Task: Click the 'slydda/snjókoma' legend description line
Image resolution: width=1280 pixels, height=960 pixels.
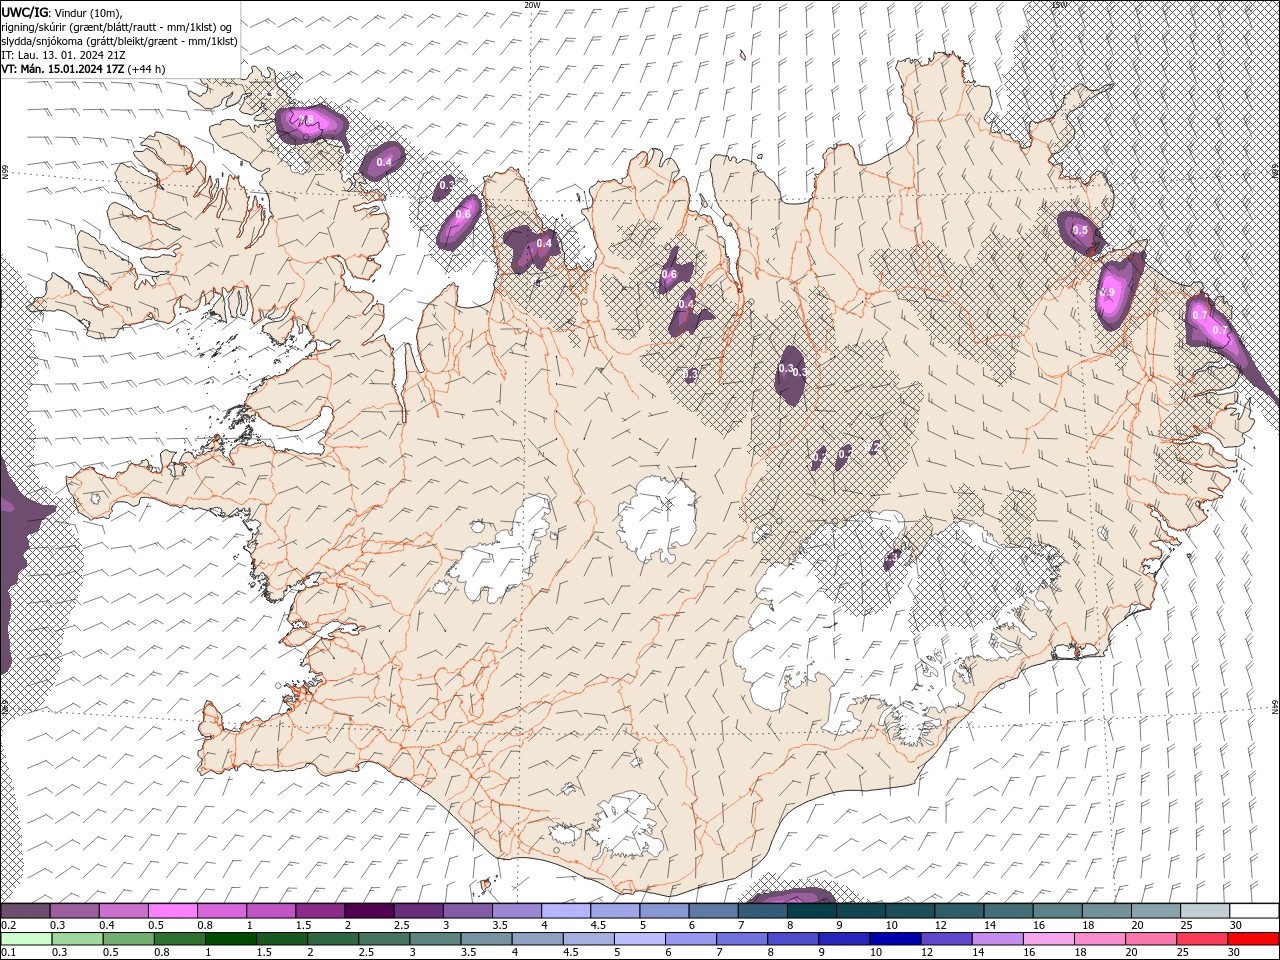Action: pyautogui.click(x=119, y=40)
